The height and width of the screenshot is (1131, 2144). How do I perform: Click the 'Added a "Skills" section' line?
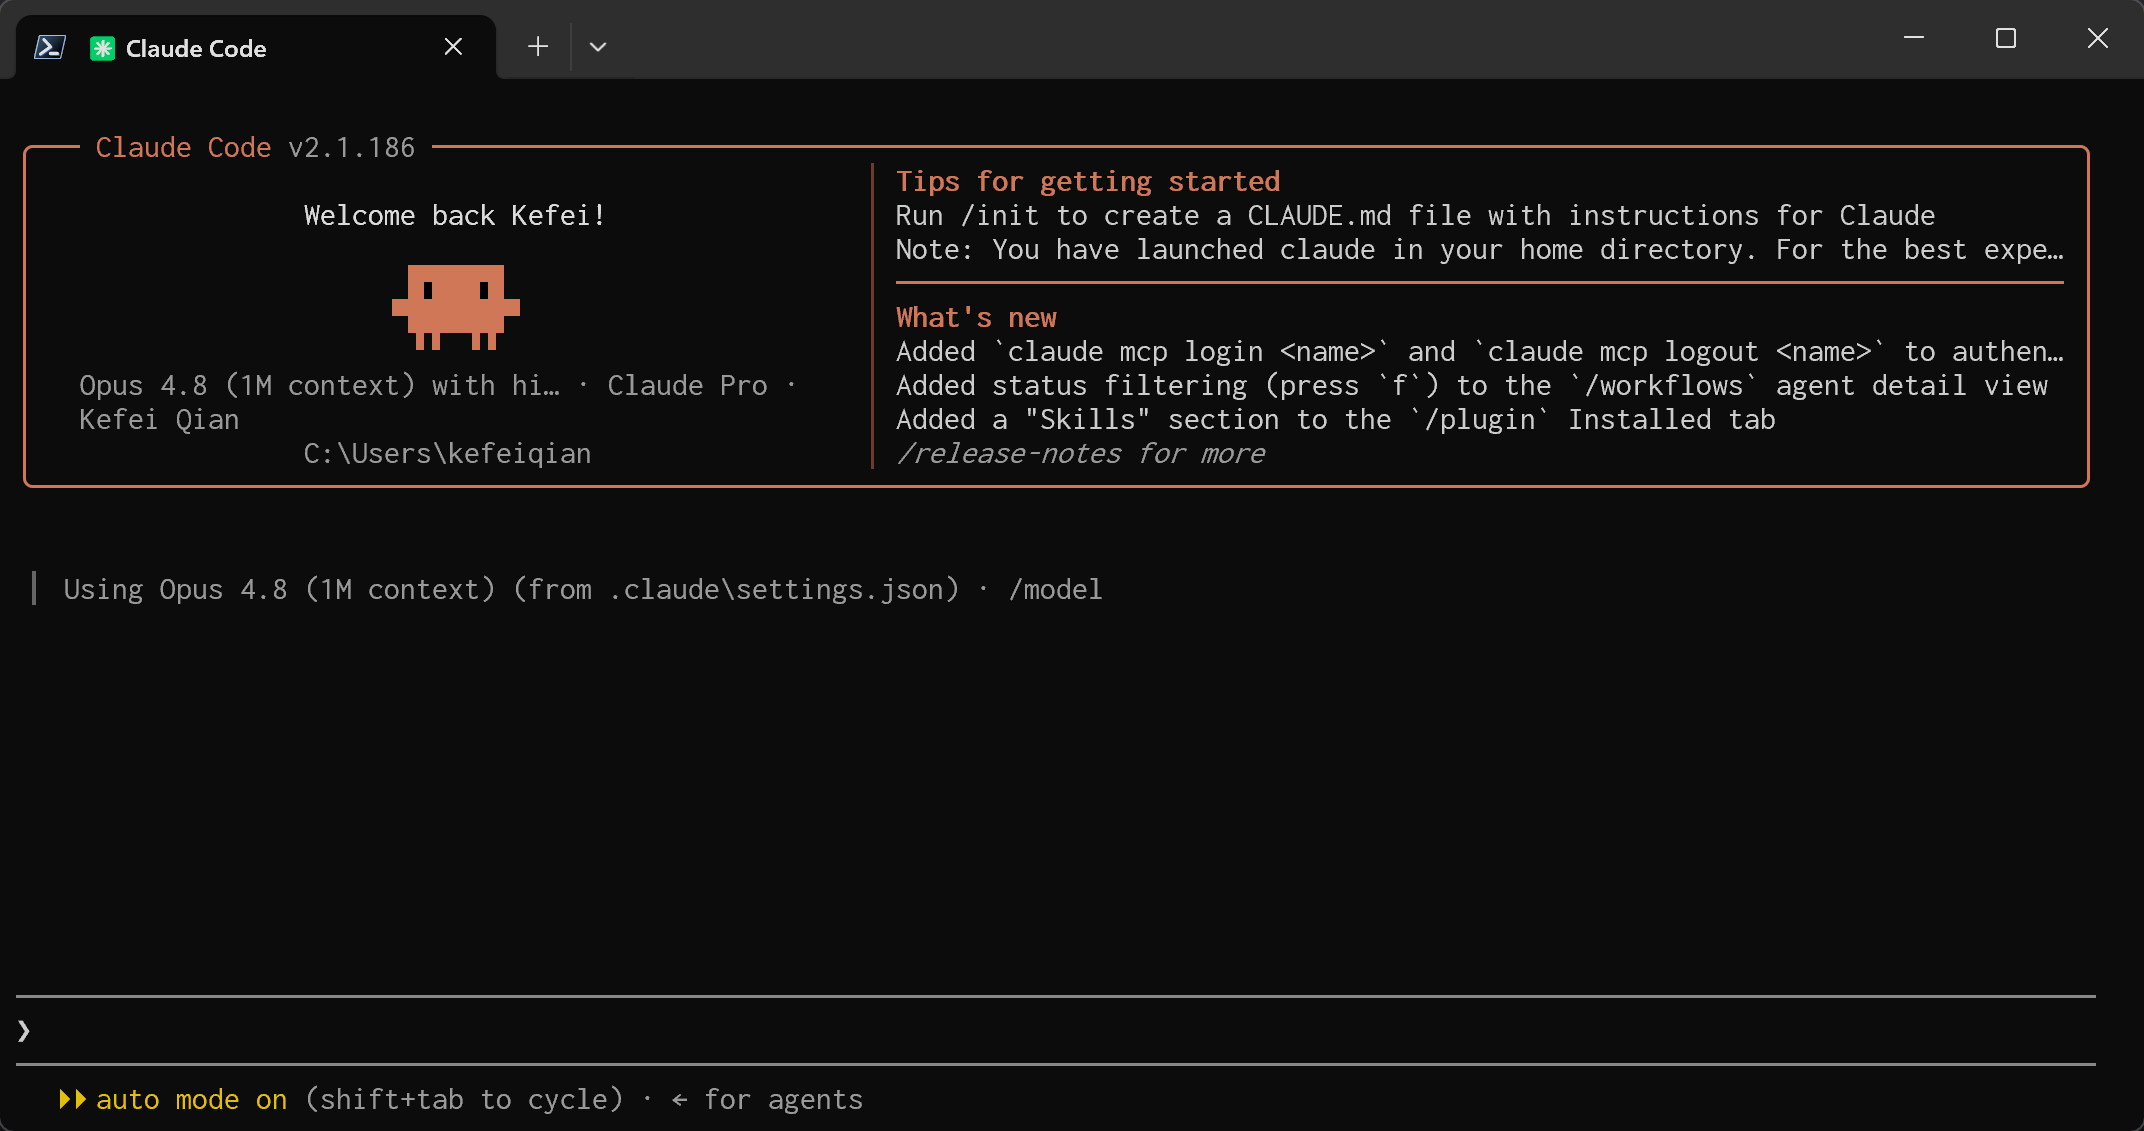pyautogui.click(x=1336, y=419)
